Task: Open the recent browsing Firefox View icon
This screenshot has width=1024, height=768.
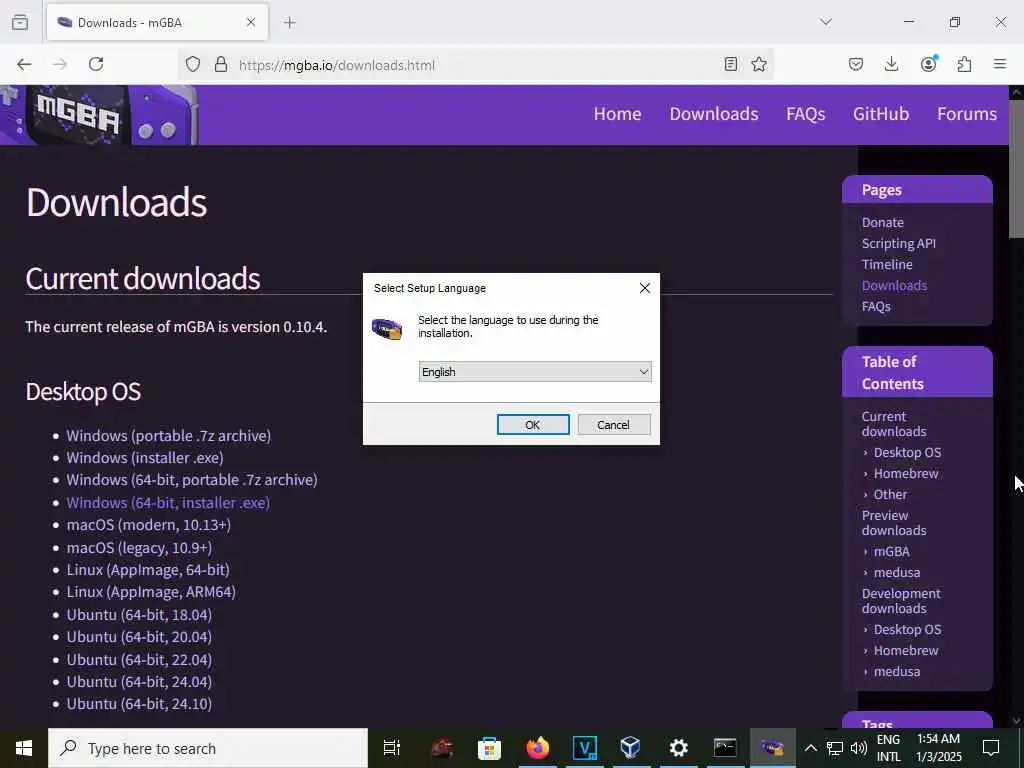Action: (x=20, y=22)
